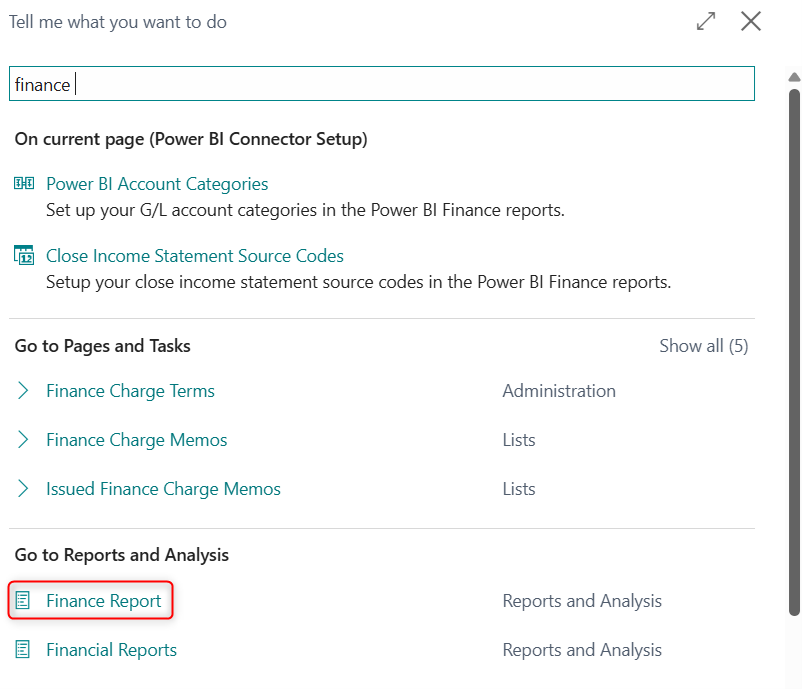Click the vertical scrollbar thumb
The image size is (802, 689).
794,350
